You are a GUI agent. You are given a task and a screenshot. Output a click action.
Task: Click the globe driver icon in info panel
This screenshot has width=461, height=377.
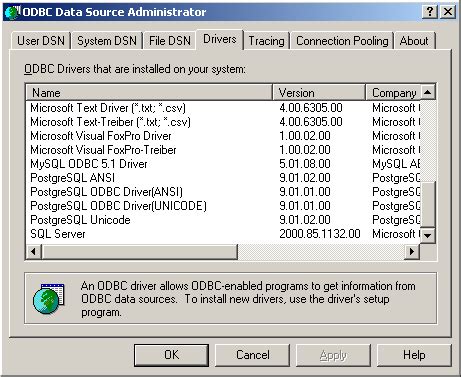click(x=49, y=298)
